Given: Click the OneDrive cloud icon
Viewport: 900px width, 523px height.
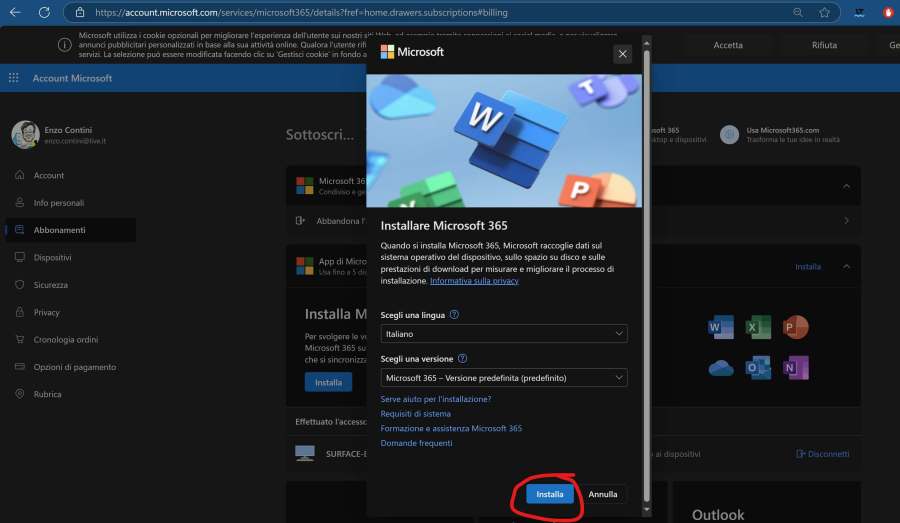Looking at the screenshot, I should pos(721,368).
